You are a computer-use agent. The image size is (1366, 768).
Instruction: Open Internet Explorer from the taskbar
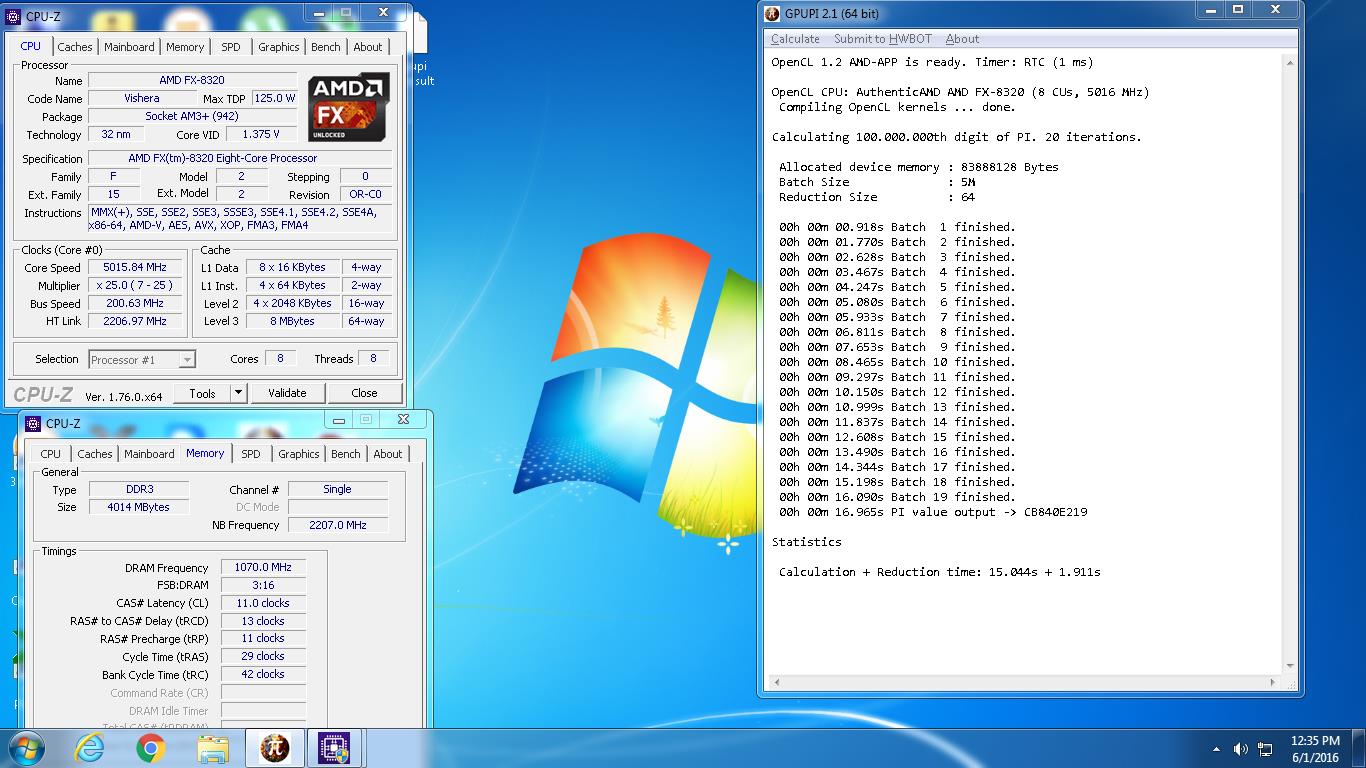[x=90, y=748]
